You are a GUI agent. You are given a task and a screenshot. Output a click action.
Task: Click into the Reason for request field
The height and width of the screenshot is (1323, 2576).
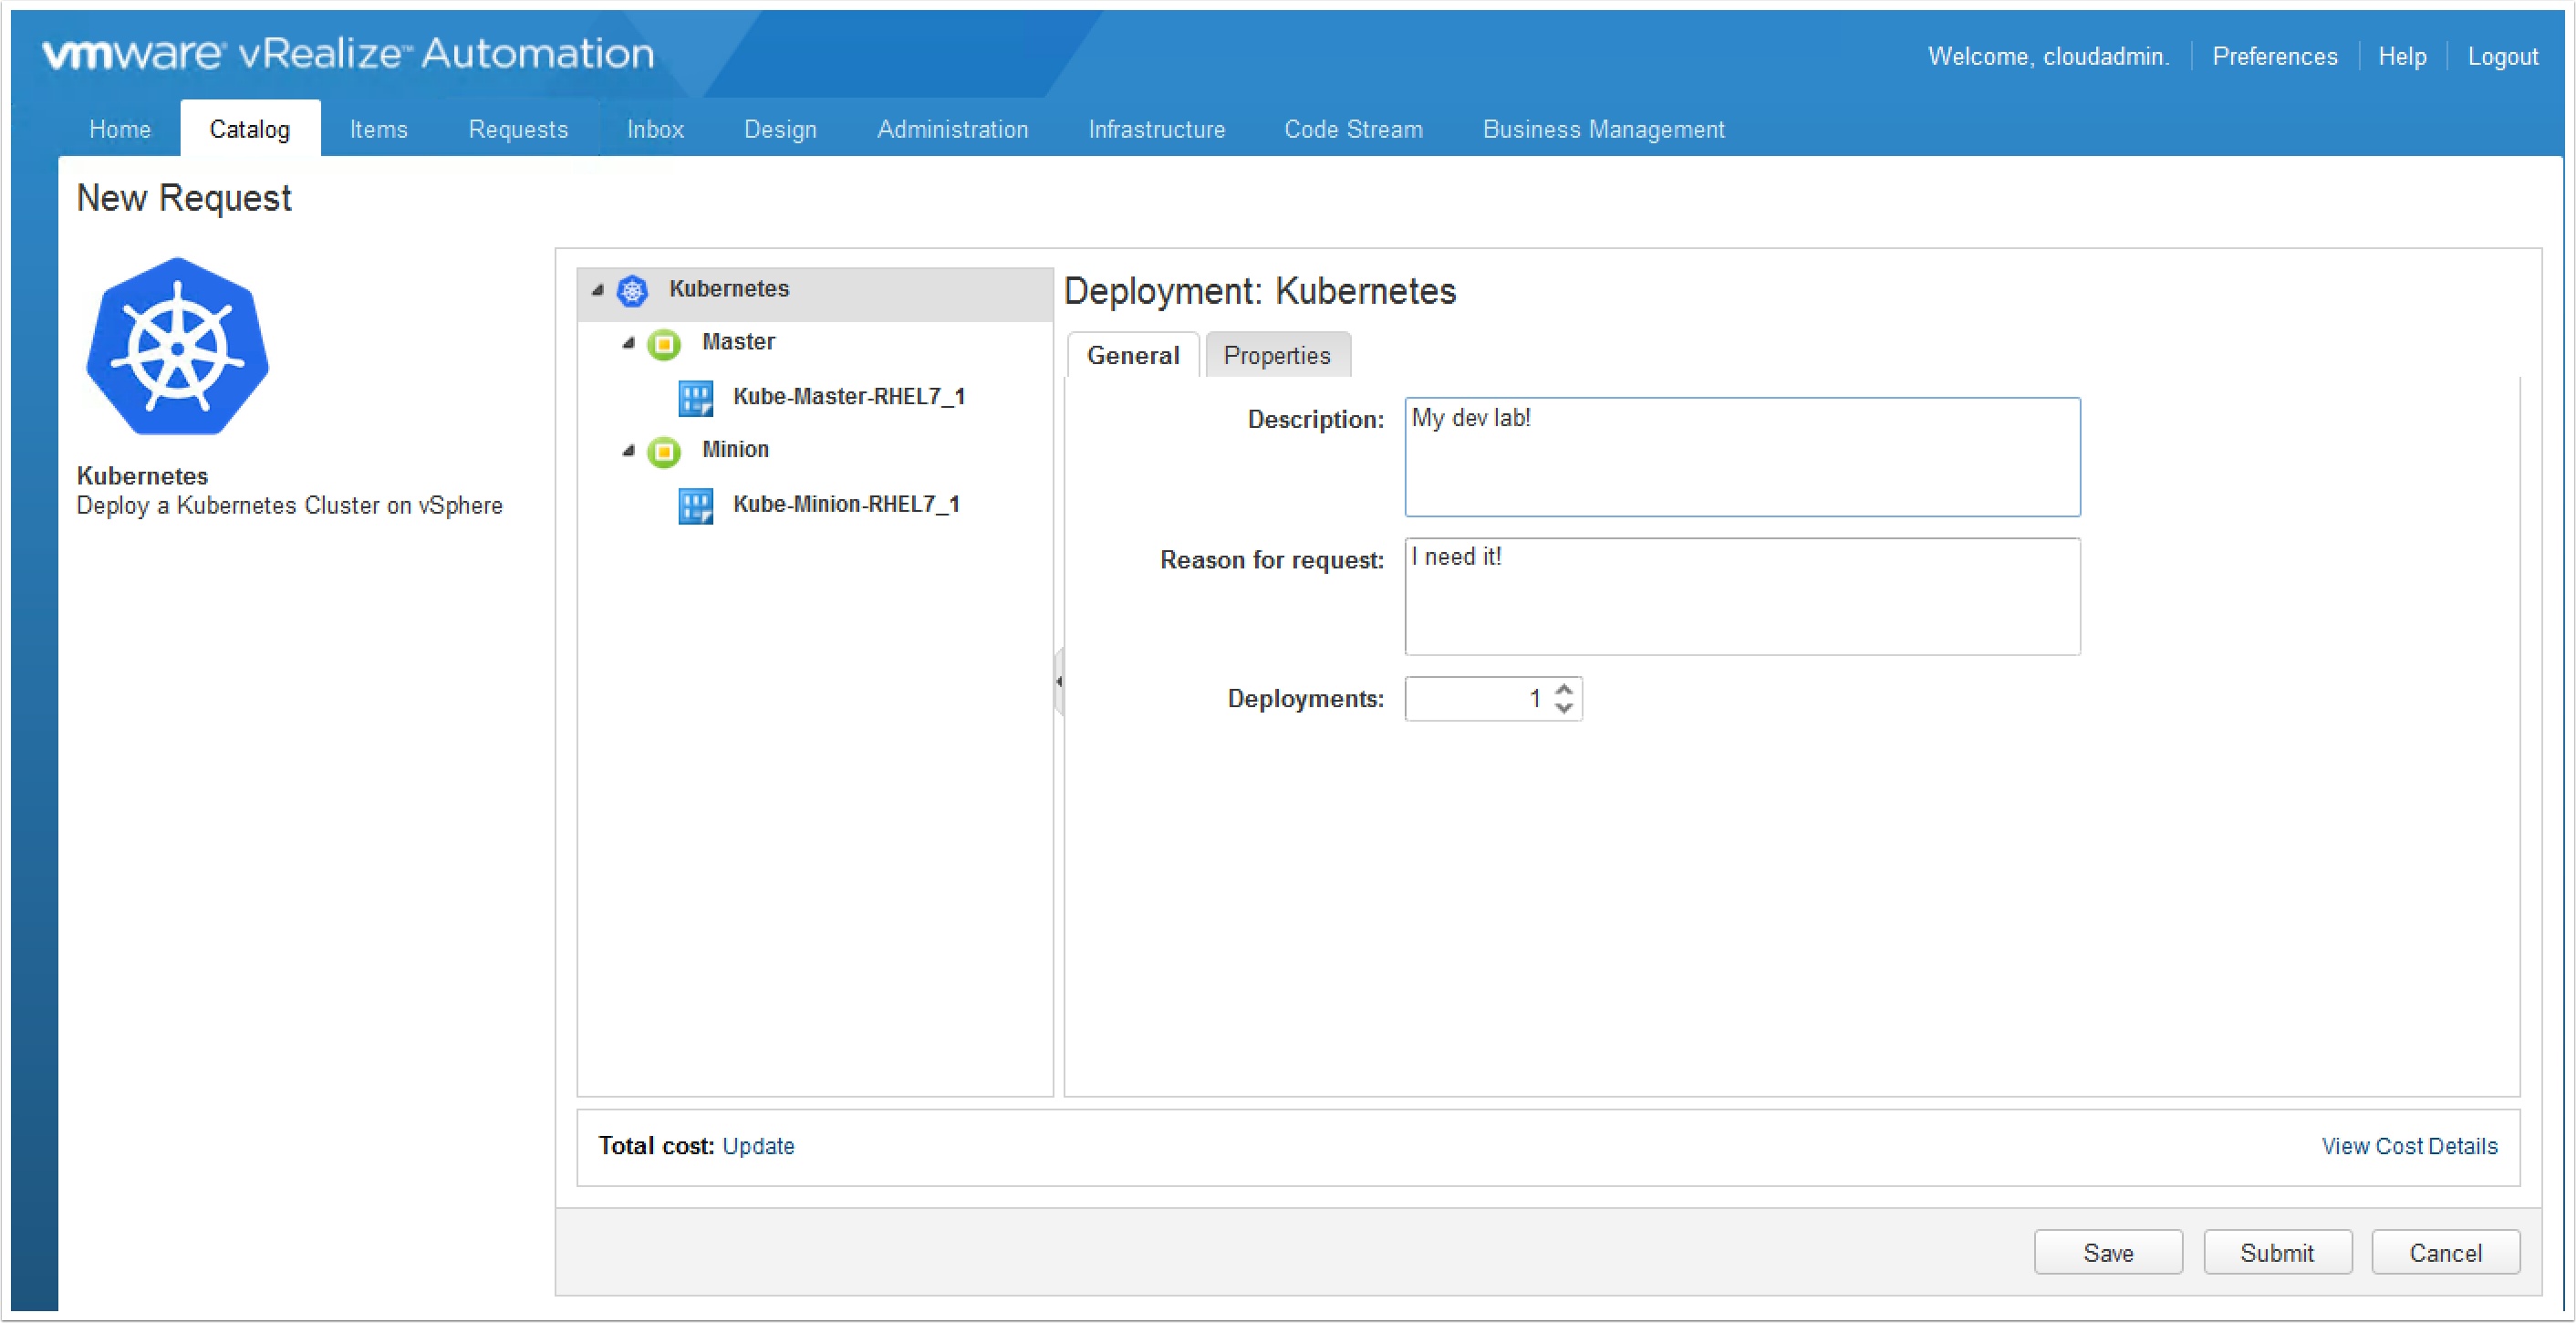[x=1741, y=598]
